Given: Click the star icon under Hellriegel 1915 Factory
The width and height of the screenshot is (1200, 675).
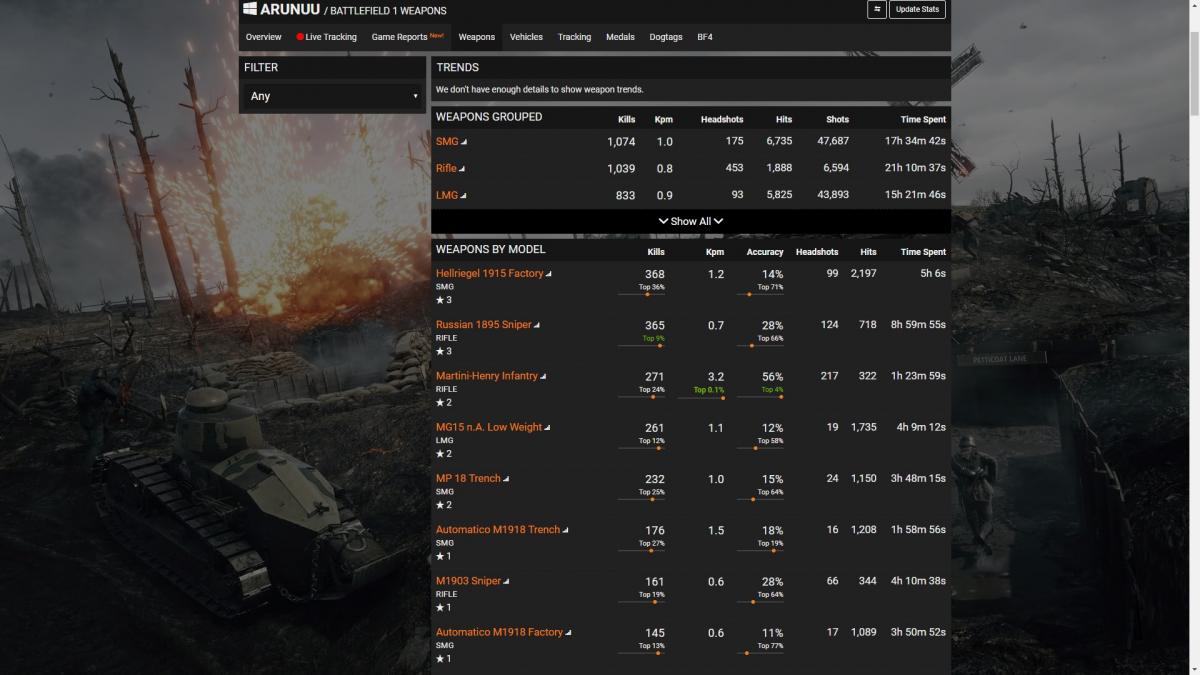Looking at the screenshot, I should (x=440, y=300).
